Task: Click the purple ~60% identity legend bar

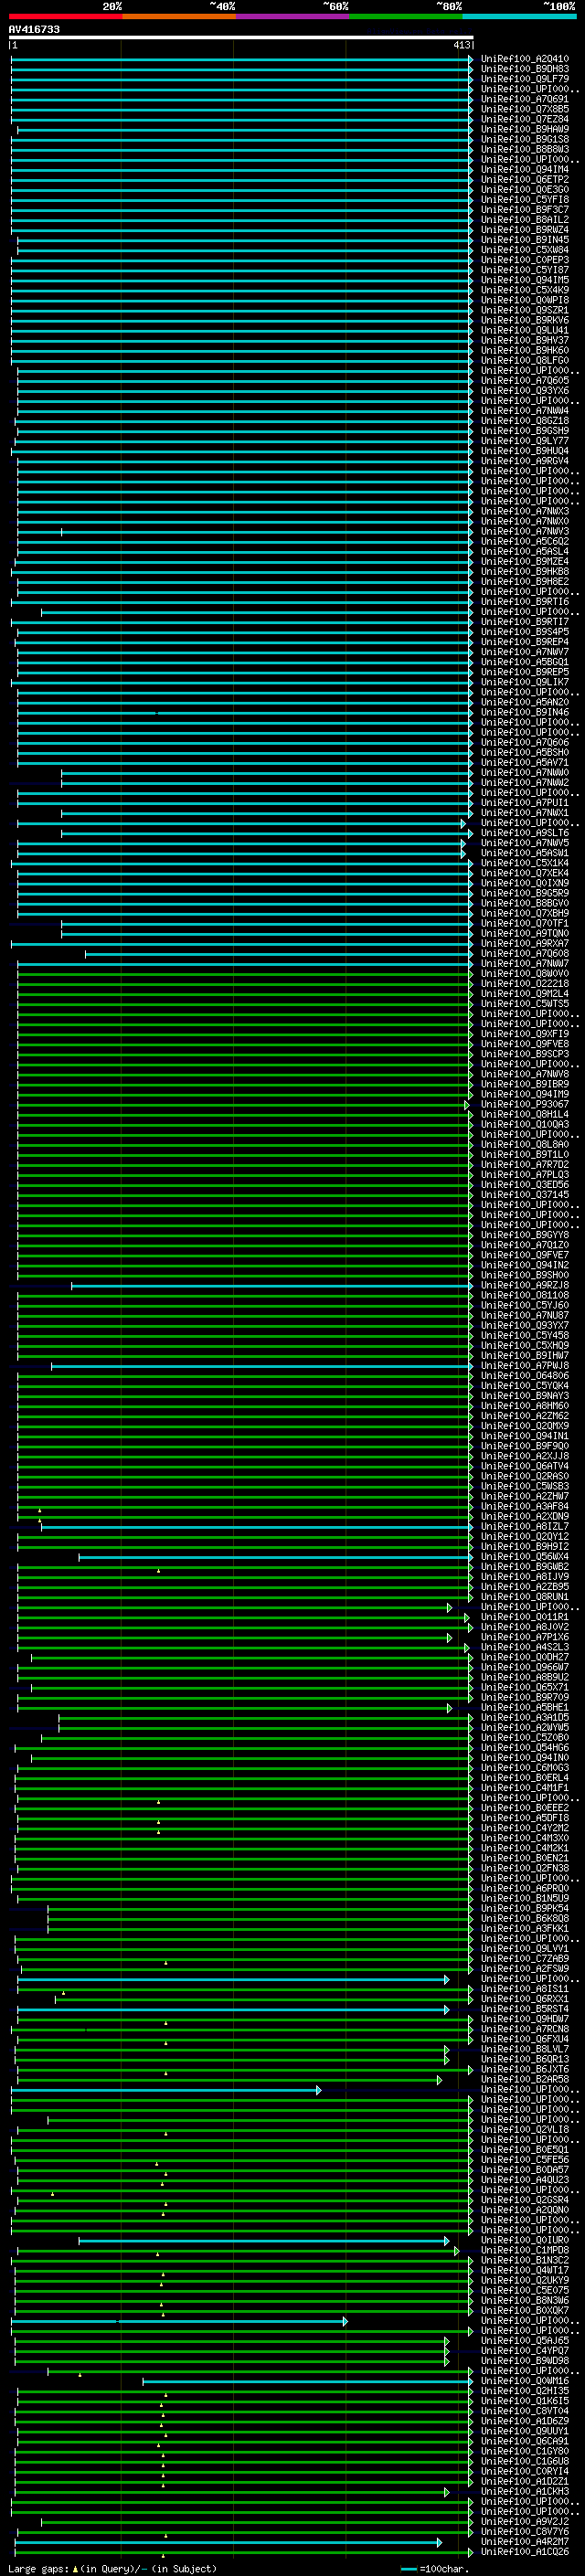Action: click(293, 16)
